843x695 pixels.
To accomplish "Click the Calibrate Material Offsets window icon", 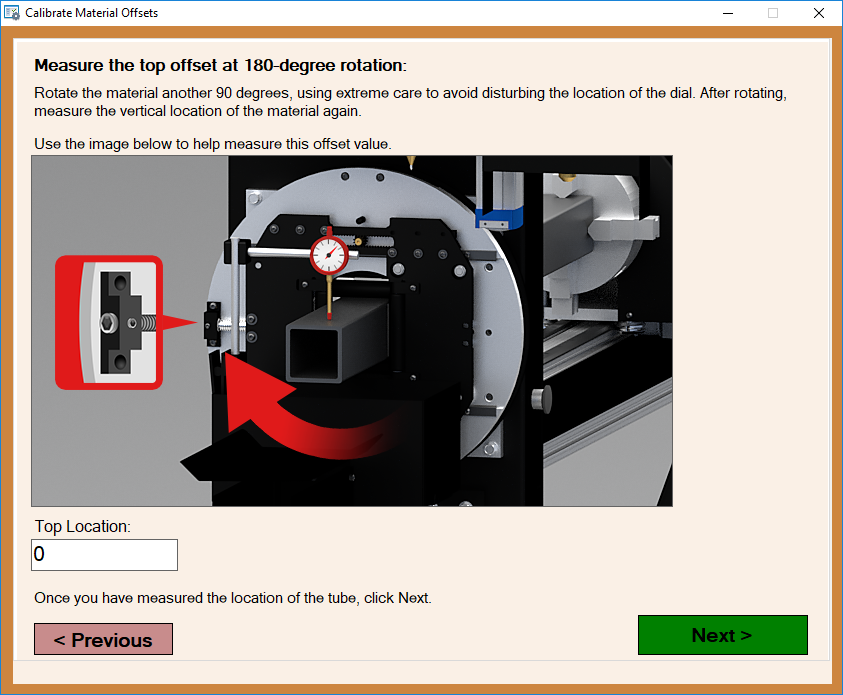I will coord(12,13).
